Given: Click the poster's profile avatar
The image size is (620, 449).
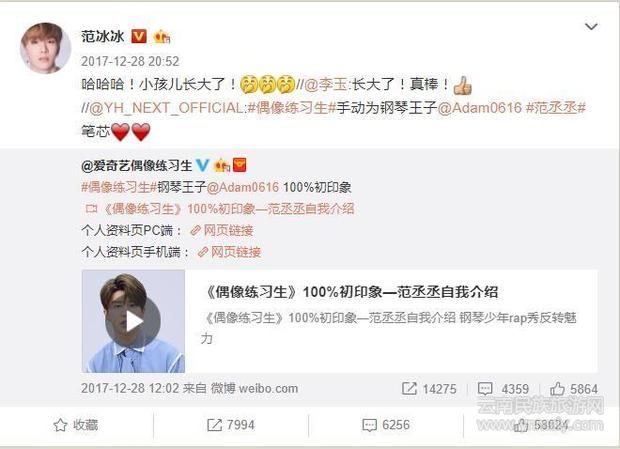Looking at the screenshot, I should point(45,48).
